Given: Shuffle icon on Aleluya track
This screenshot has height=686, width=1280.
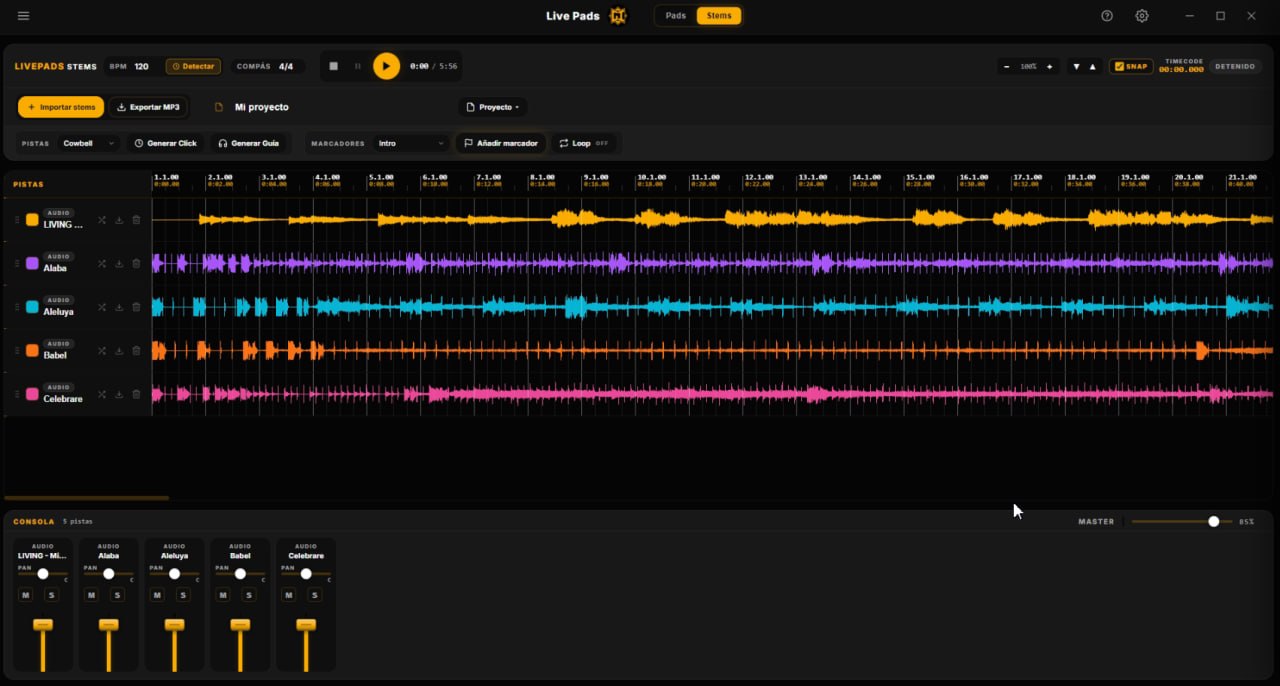Looking at the screenshot, I should 102,307.
